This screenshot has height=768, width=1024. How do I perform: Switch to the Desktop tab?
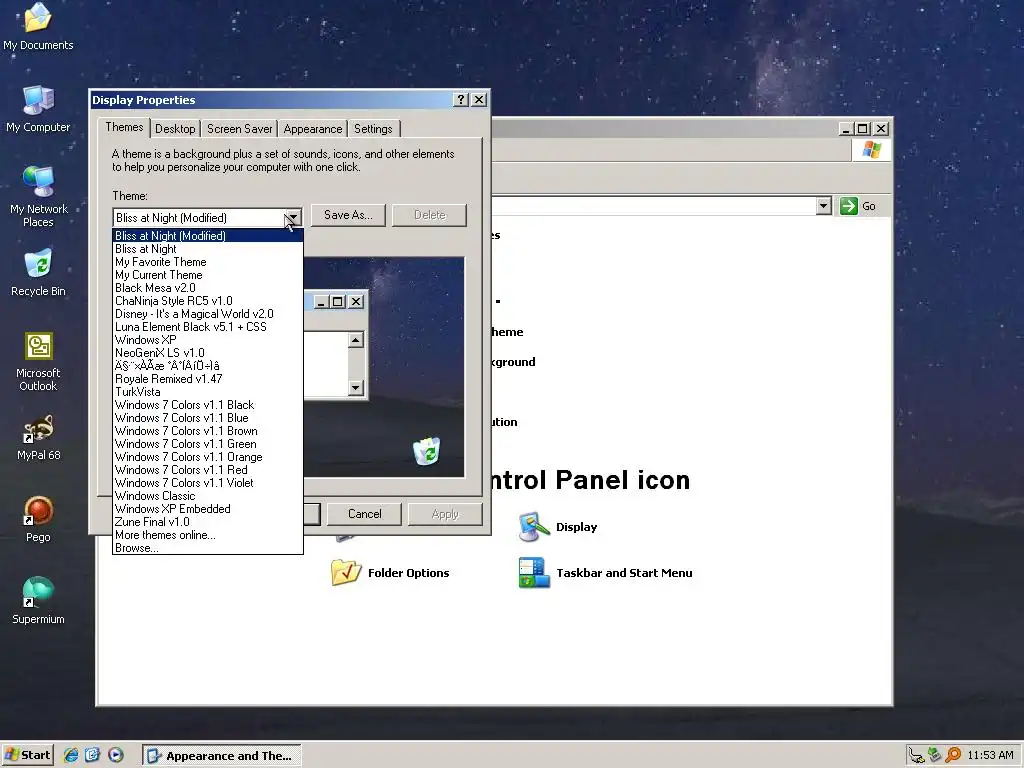point(175,129)
